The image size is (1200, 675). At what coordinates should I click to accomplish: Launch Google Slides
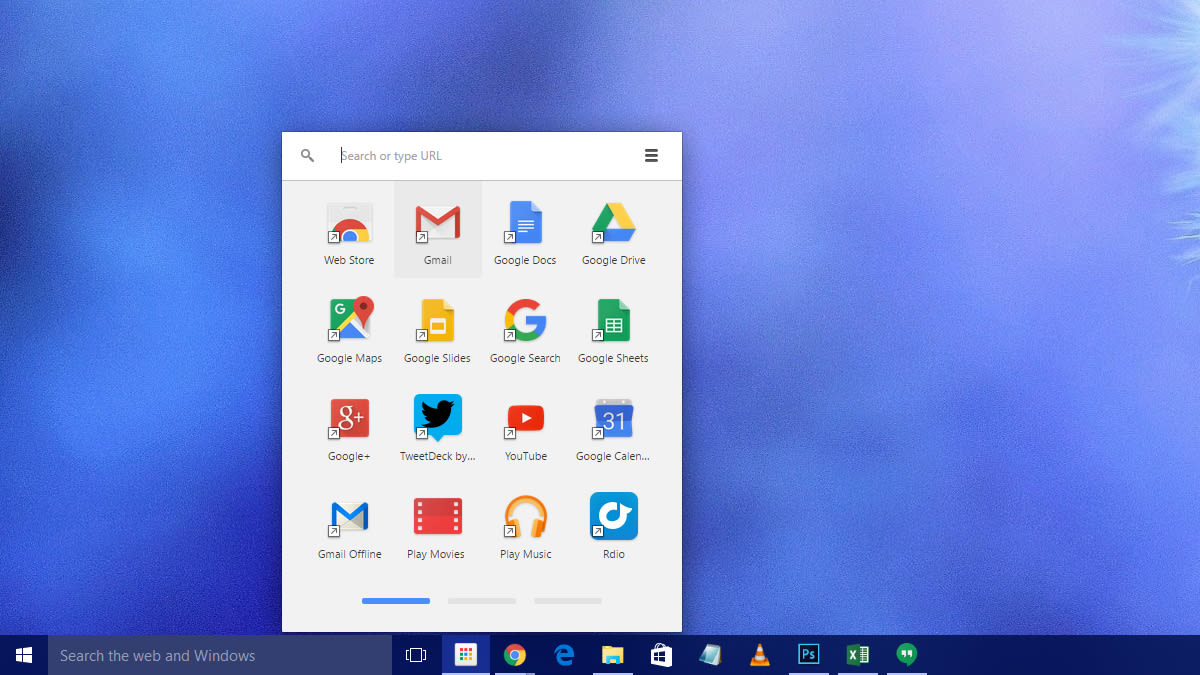(437, 320)
